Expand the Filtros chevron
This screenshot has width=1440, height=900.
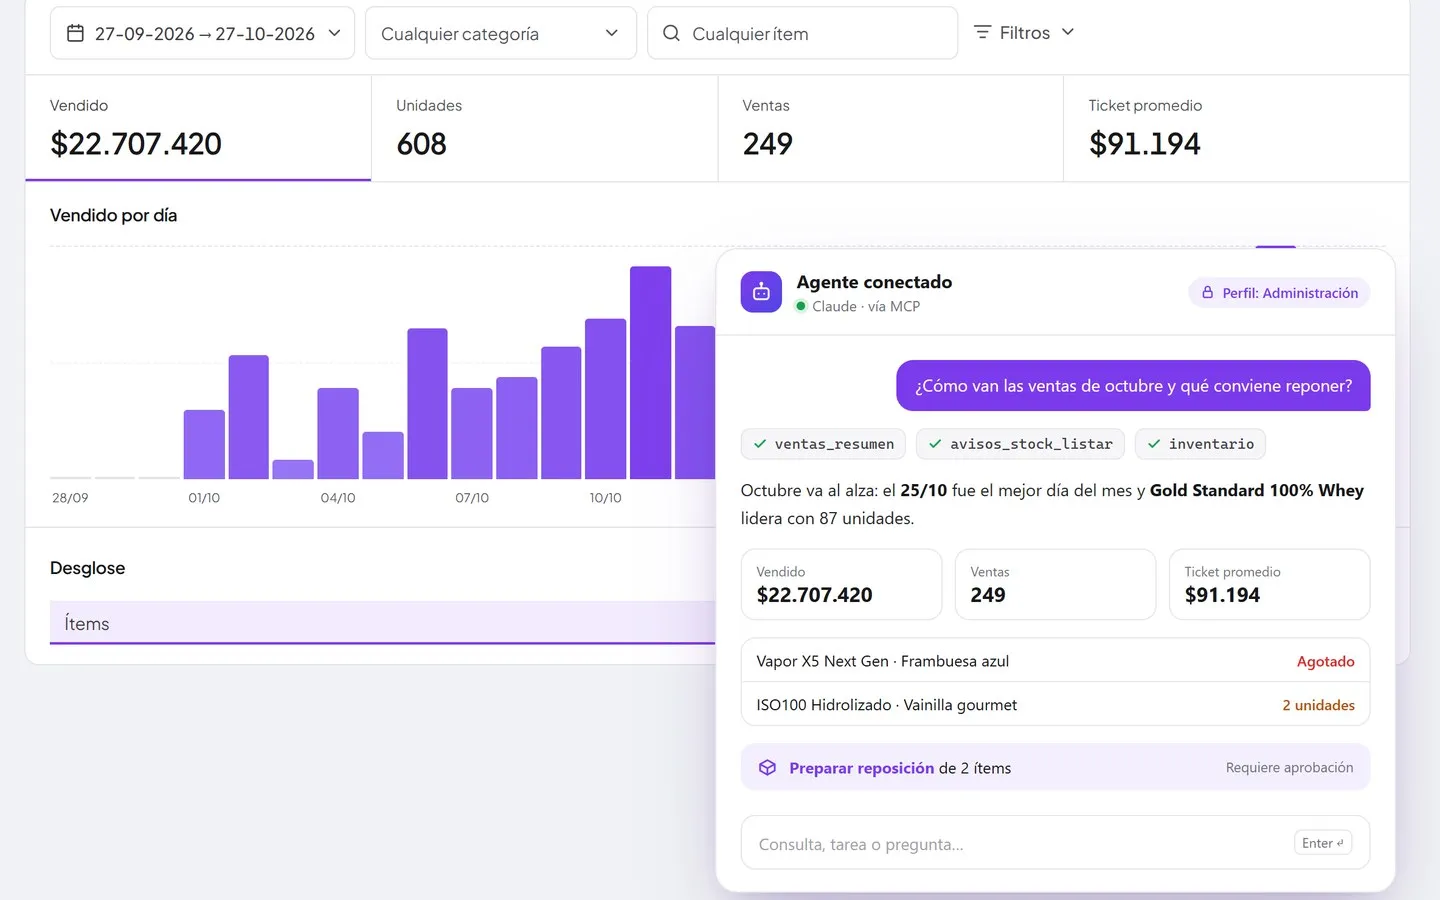[x=1068, y=32]
